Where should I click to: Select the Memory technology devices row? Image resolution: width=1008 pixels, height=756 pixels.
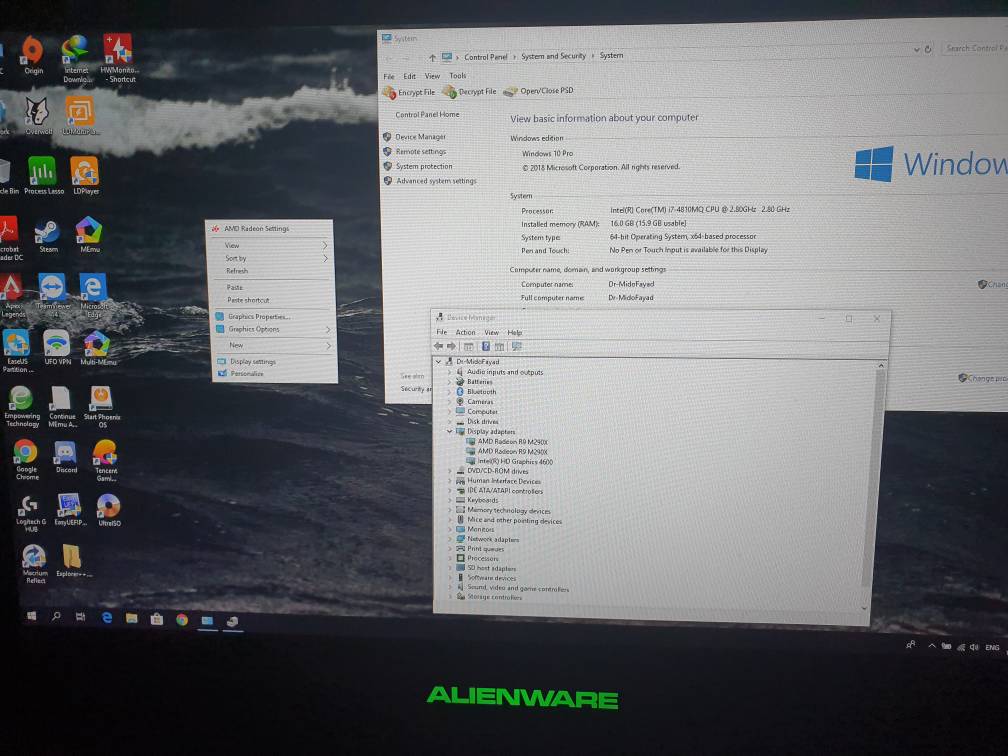pyautogui.click(x=508, y=510)
